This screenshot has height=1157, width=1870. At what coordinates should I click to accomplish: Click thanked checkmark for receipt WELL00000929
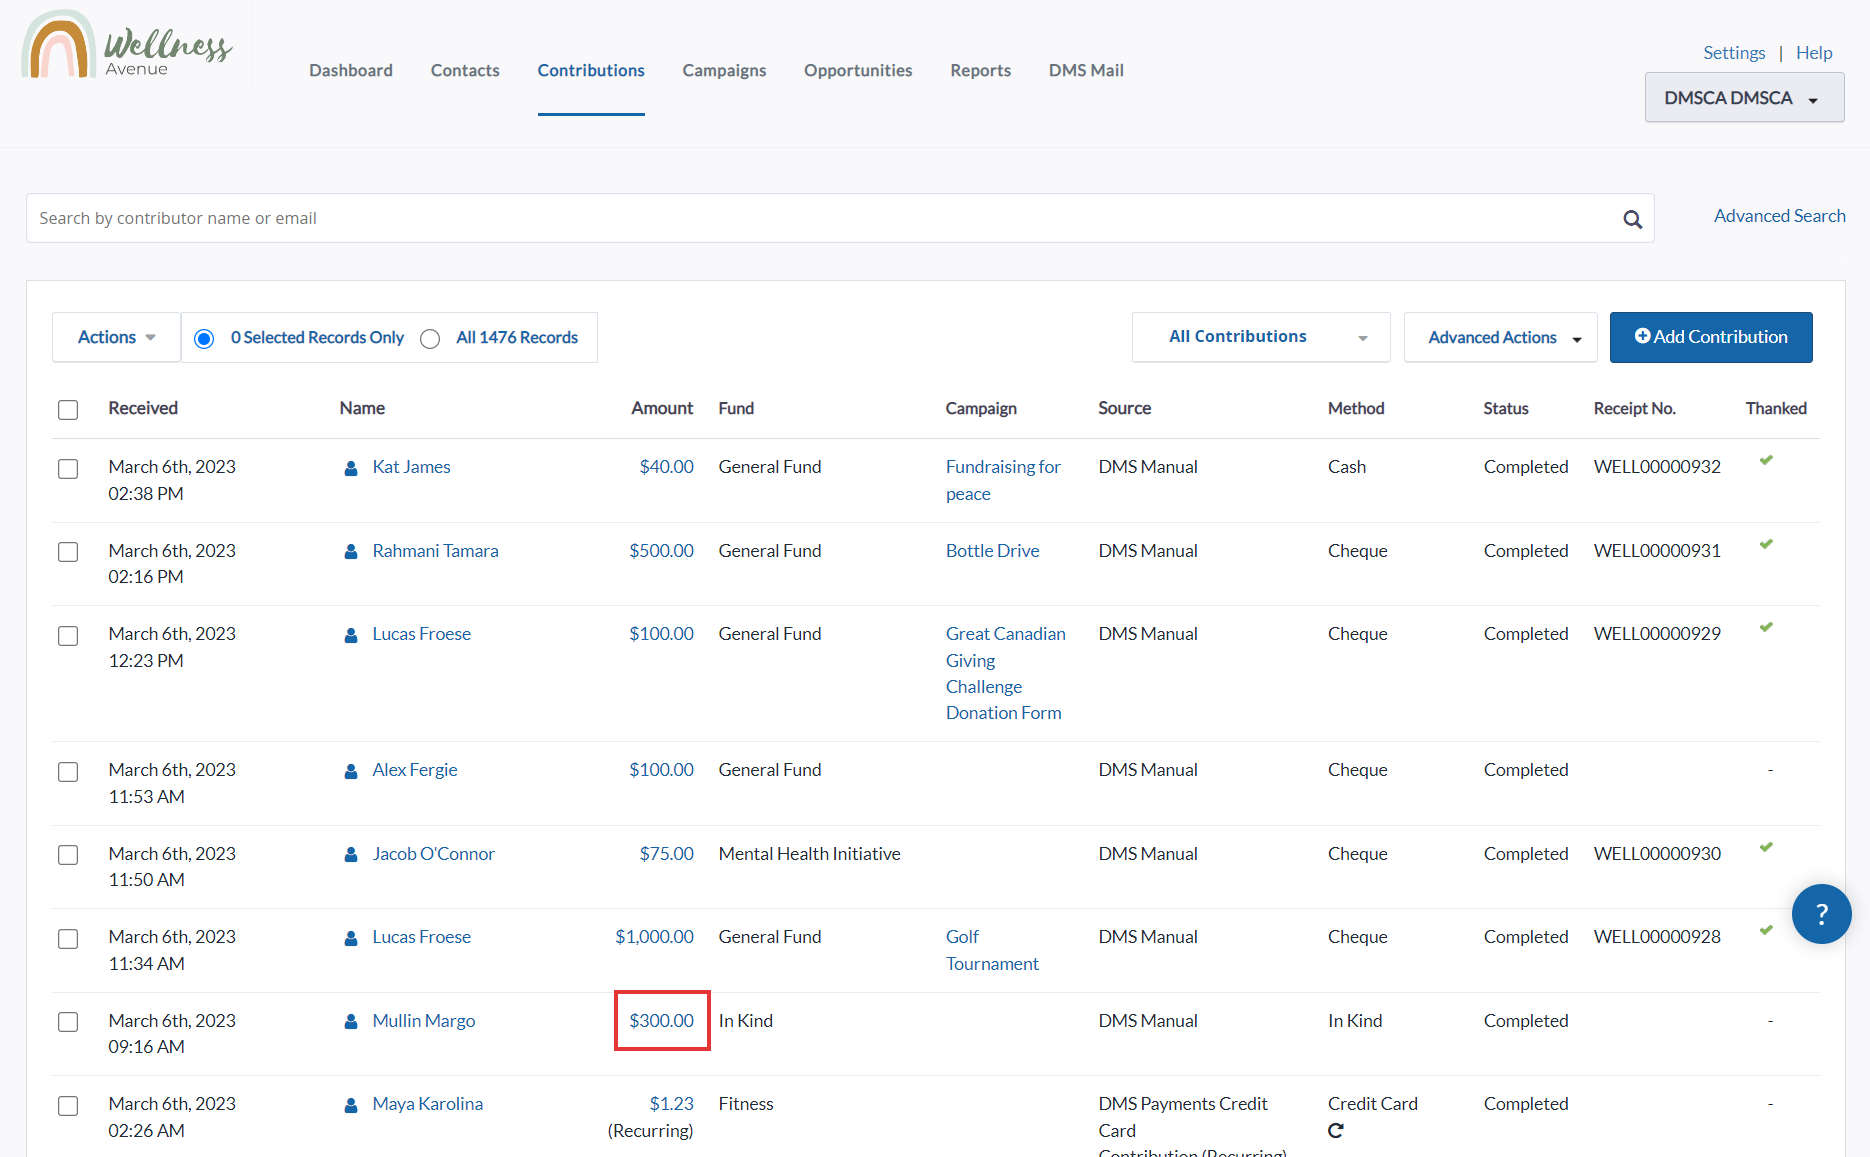click(1766, 628)
